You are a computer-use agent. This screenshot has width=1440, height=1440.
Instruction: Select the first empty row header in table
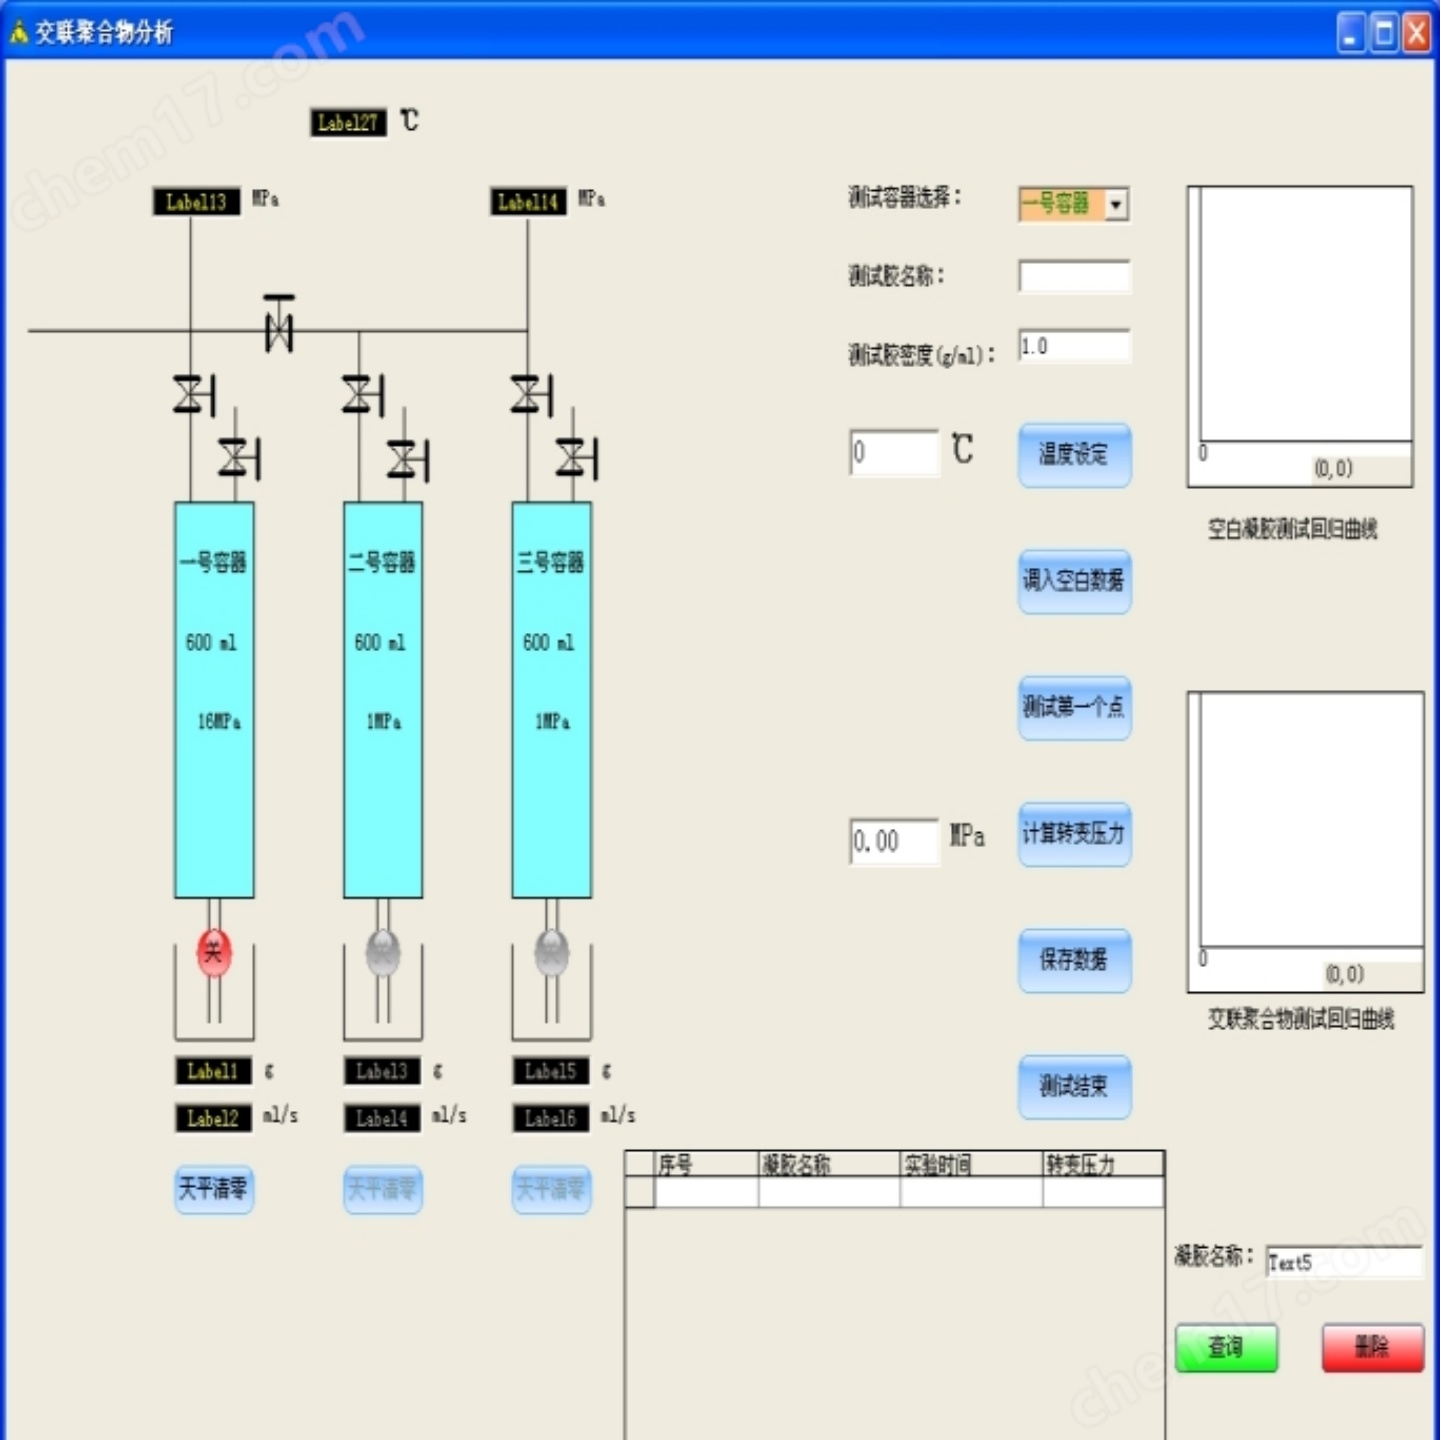point(640,1192)
